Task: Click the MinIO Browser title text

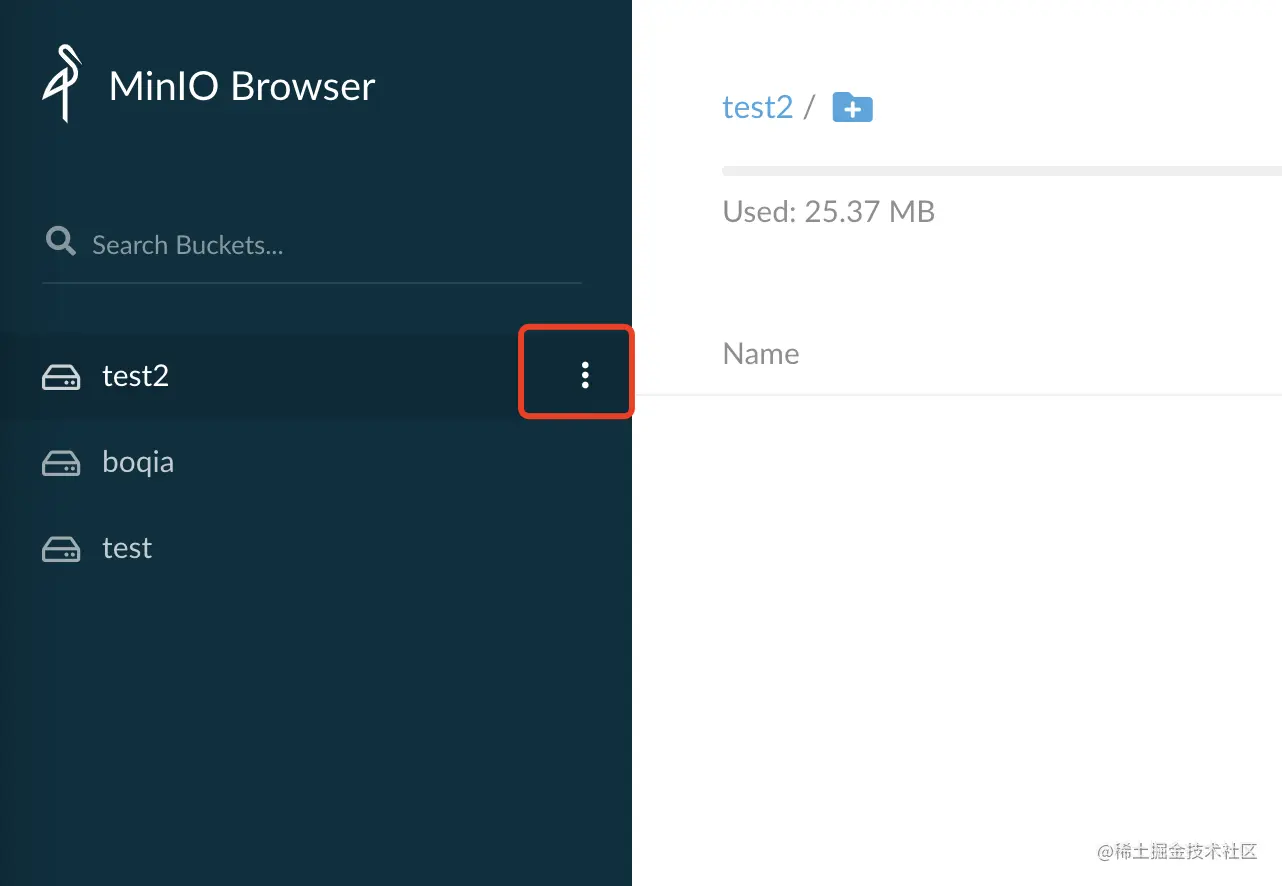Action: [x=242, y=86]
